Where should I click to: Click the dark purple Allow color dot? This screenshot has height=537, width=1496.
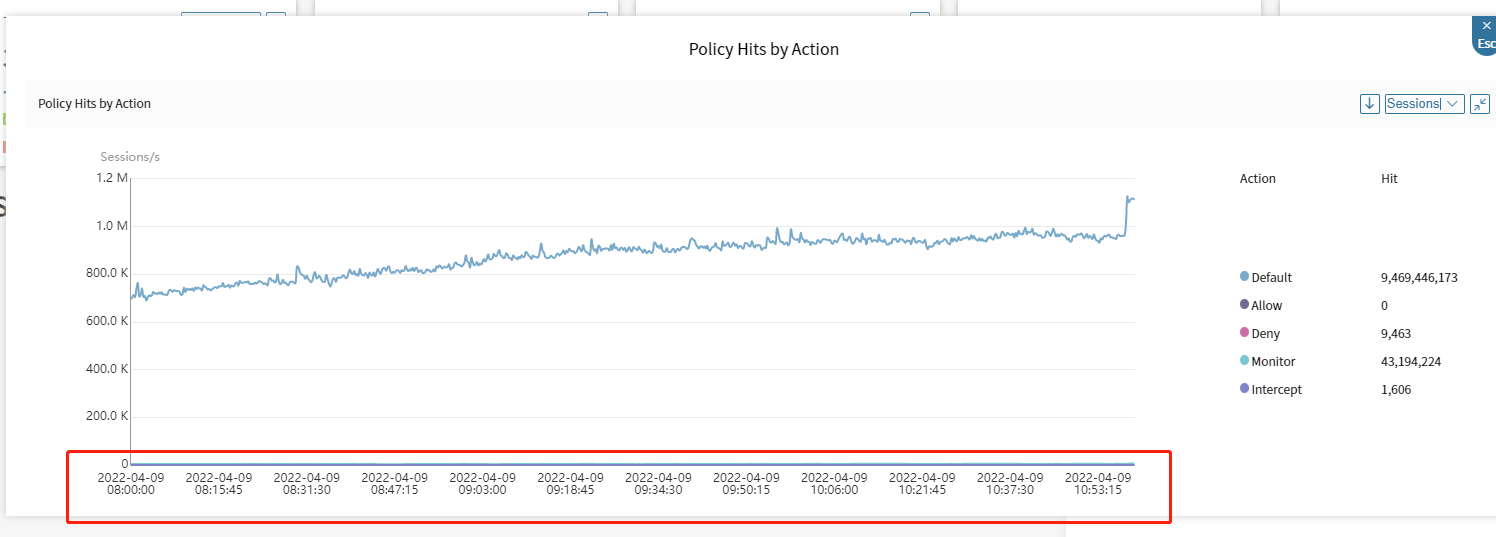tap(1244, 305)
